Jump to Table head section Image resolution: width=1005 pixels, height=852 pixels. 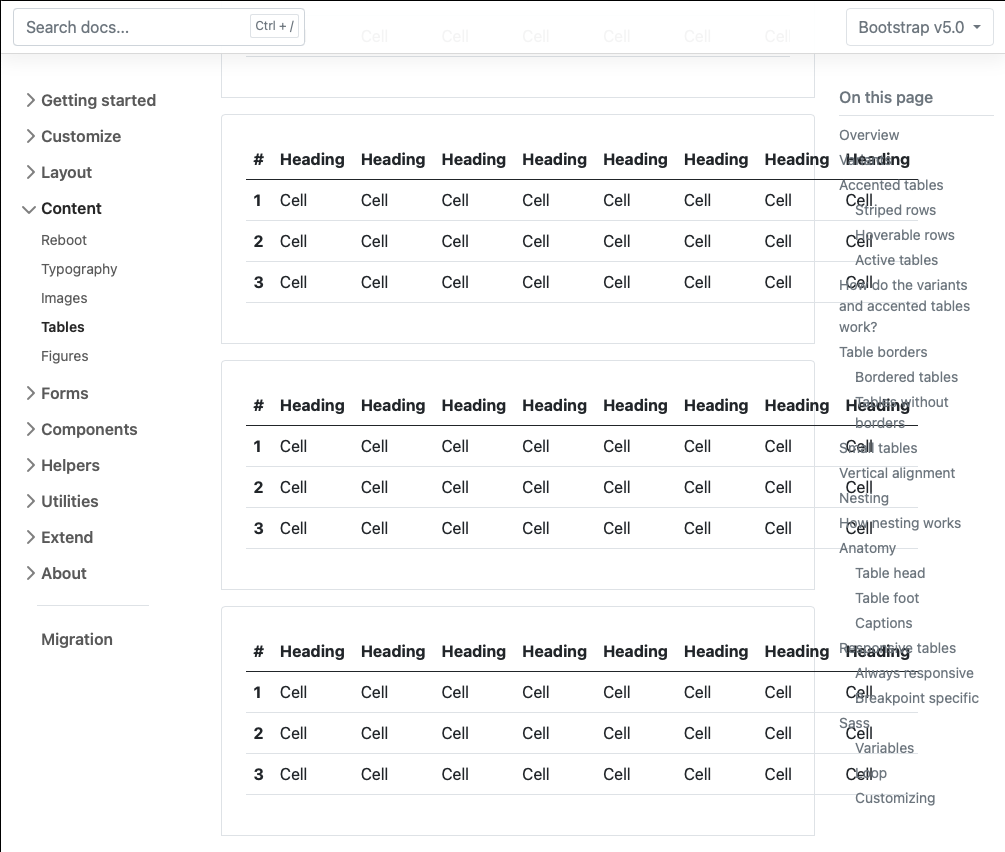(x=890, y=573)
